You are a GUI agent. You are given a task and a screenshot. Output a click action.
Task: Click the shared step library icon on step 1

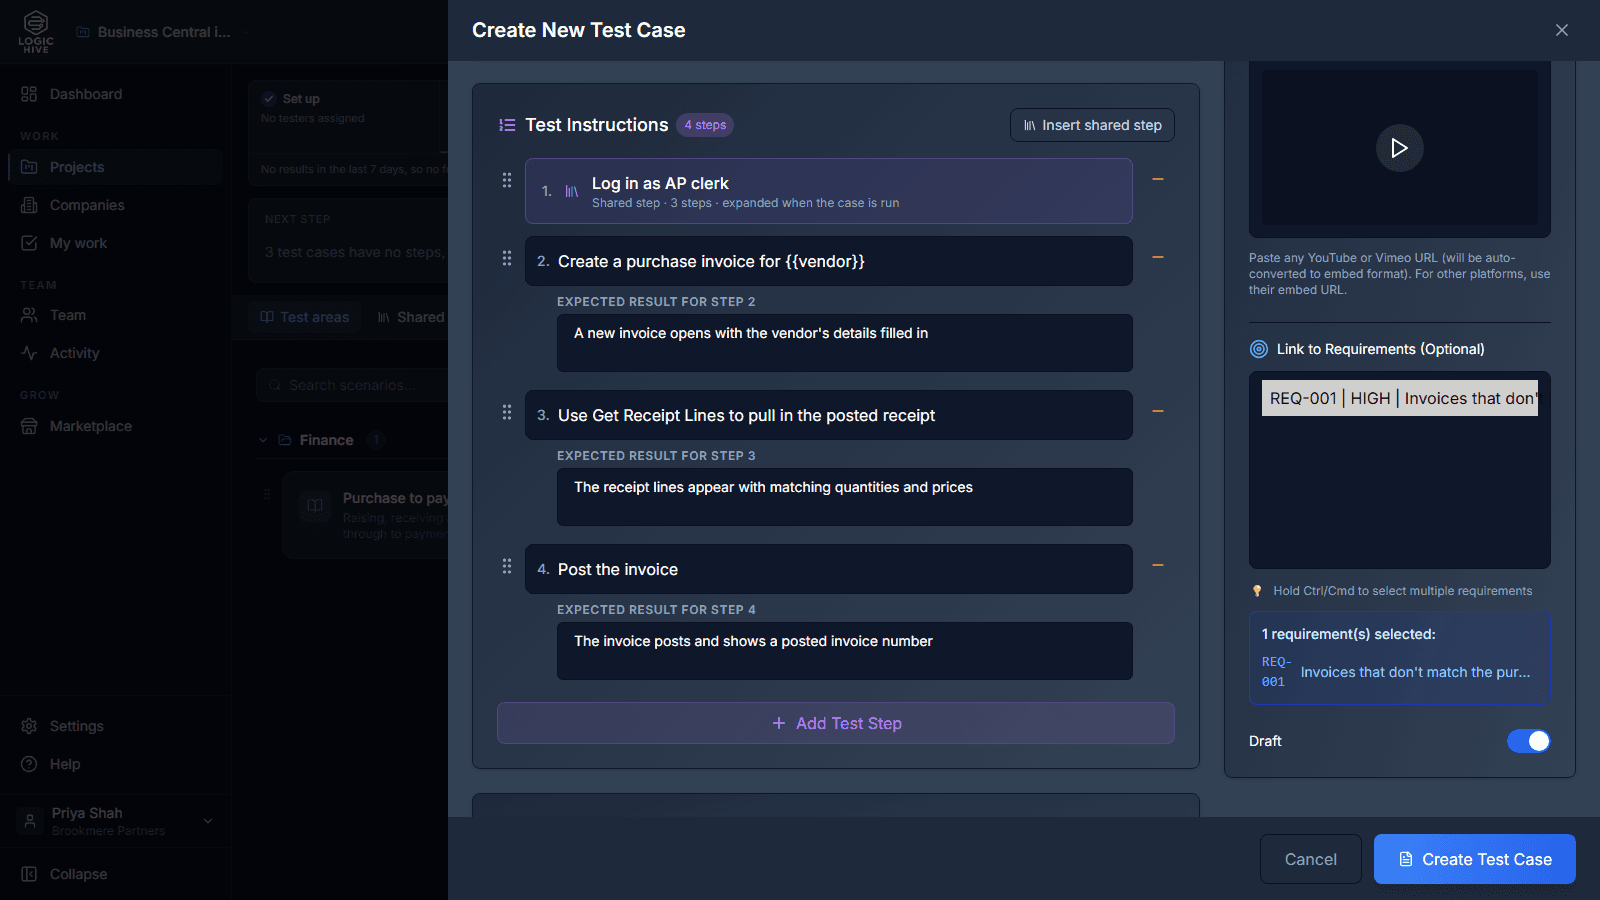pos(572,191)
